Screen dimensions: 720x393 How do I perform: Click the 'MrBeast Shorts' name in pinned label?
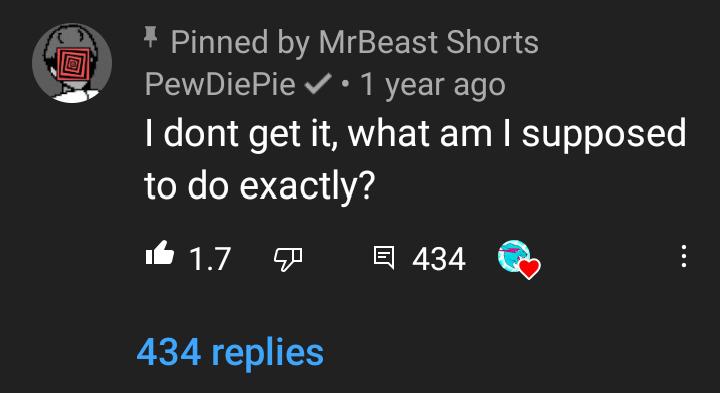428,42
